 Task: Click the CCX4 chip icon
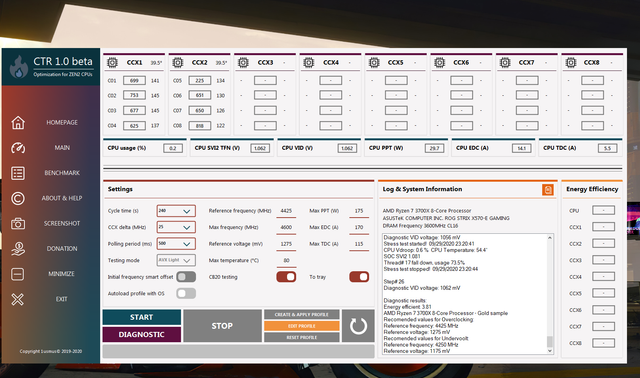click(309, 62)
